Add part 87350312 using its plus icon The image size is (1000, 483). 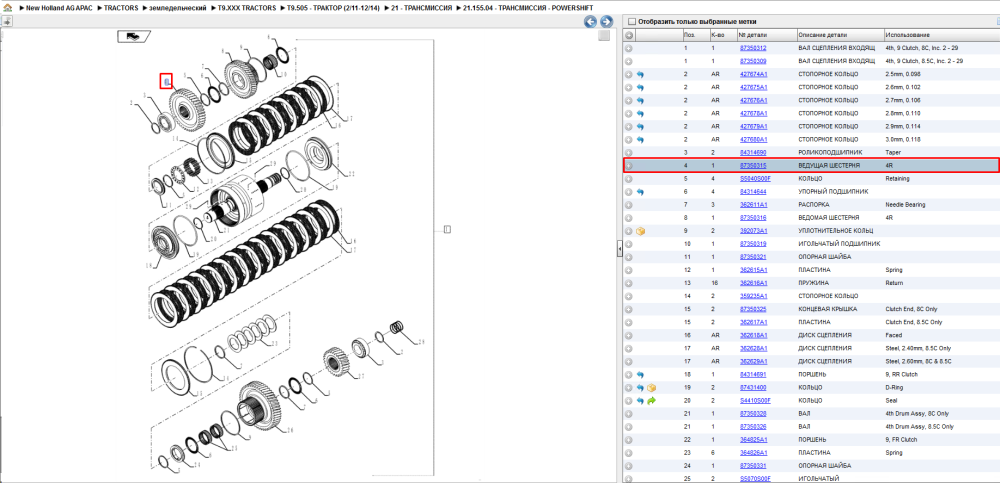pos(629,48)
